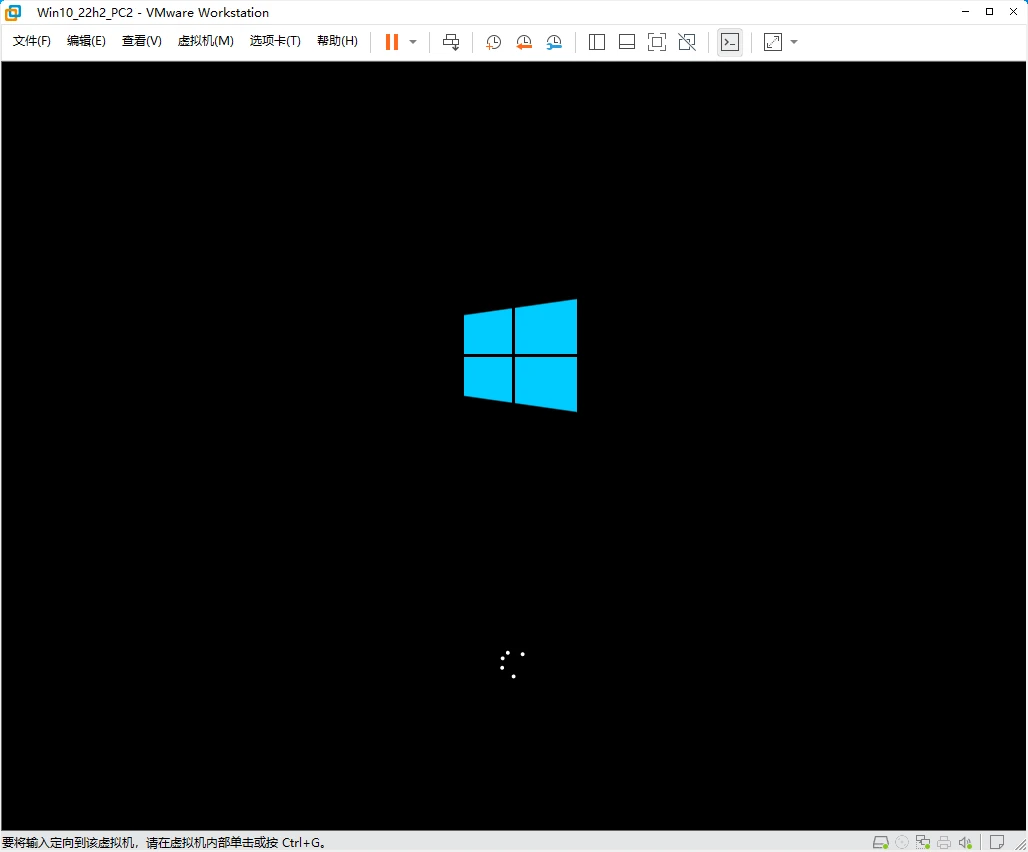Close the VMware Workstation window
Screen dimensions: 1028x852
click(1013, 12)
